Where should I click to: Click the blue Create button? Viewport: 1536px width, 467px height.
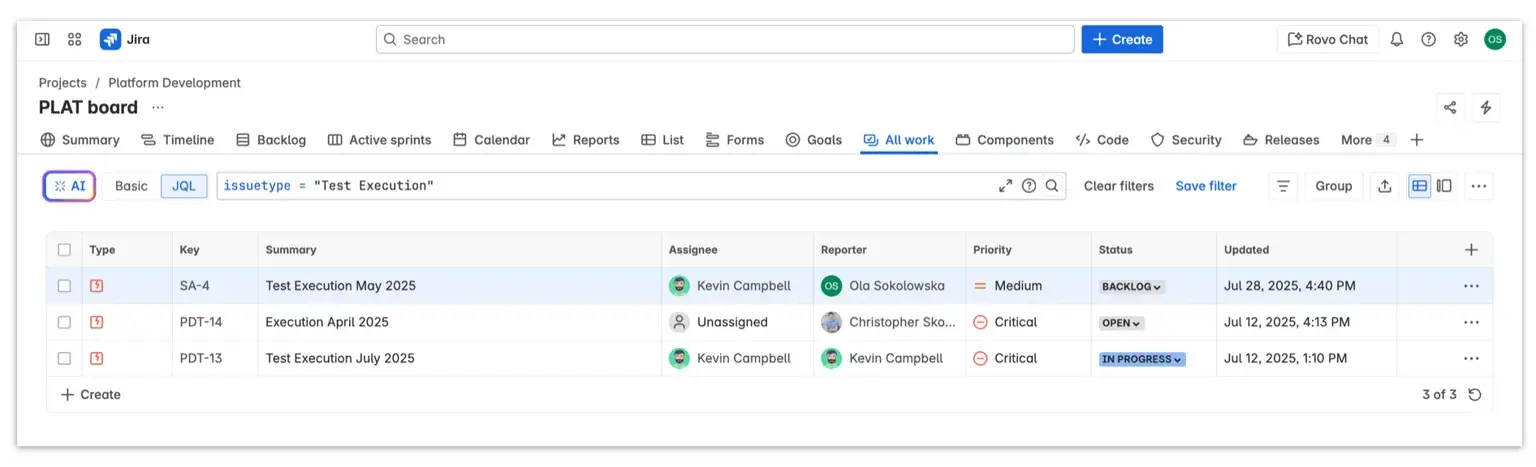1122,39
